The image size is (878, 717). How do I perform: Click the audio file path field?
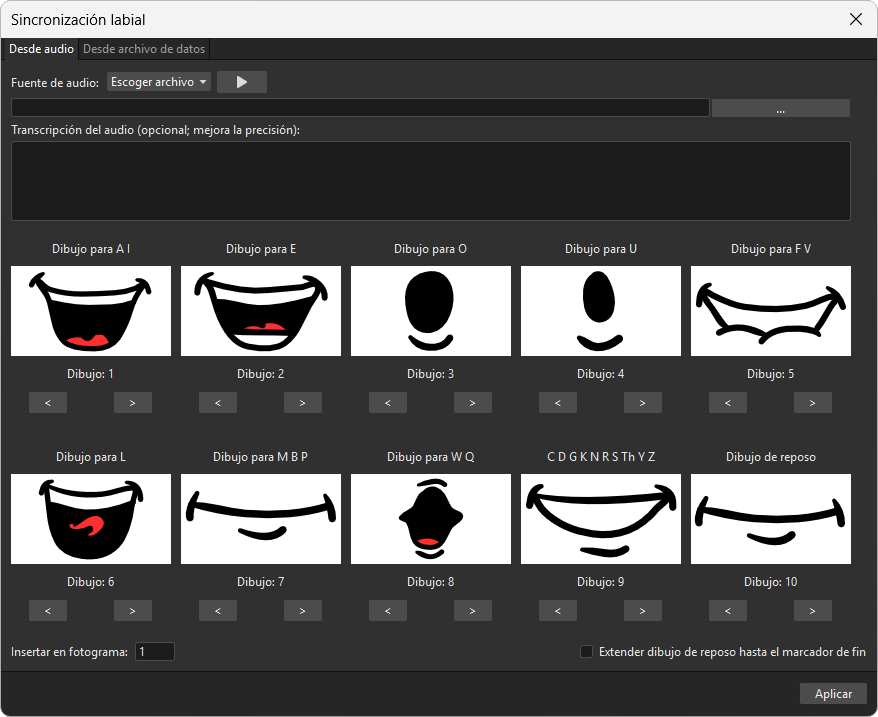point(360,108)
